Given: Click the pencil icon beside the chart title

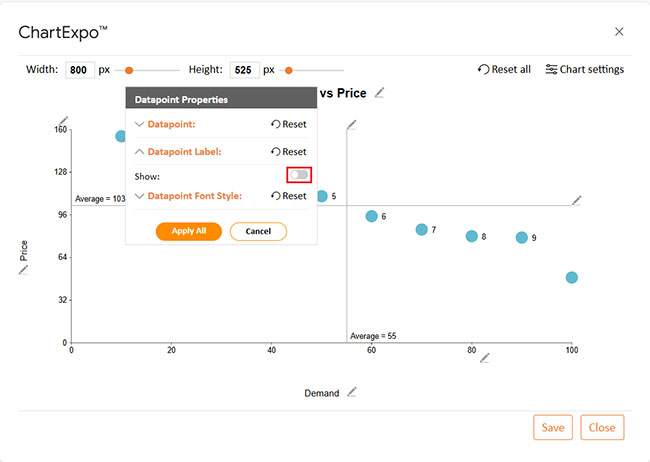Looking at the screenshot, I should point(379,93).
